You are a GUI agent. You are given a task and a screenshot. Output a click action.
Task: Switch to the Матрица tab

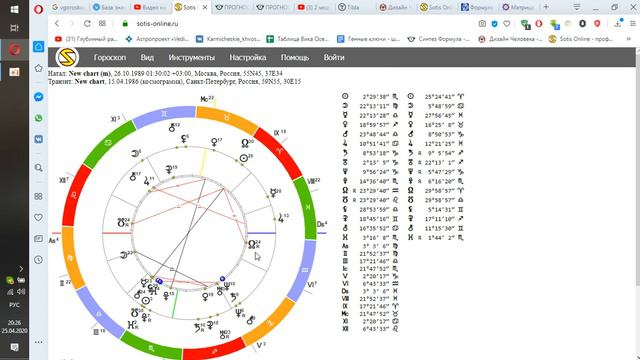518,7
